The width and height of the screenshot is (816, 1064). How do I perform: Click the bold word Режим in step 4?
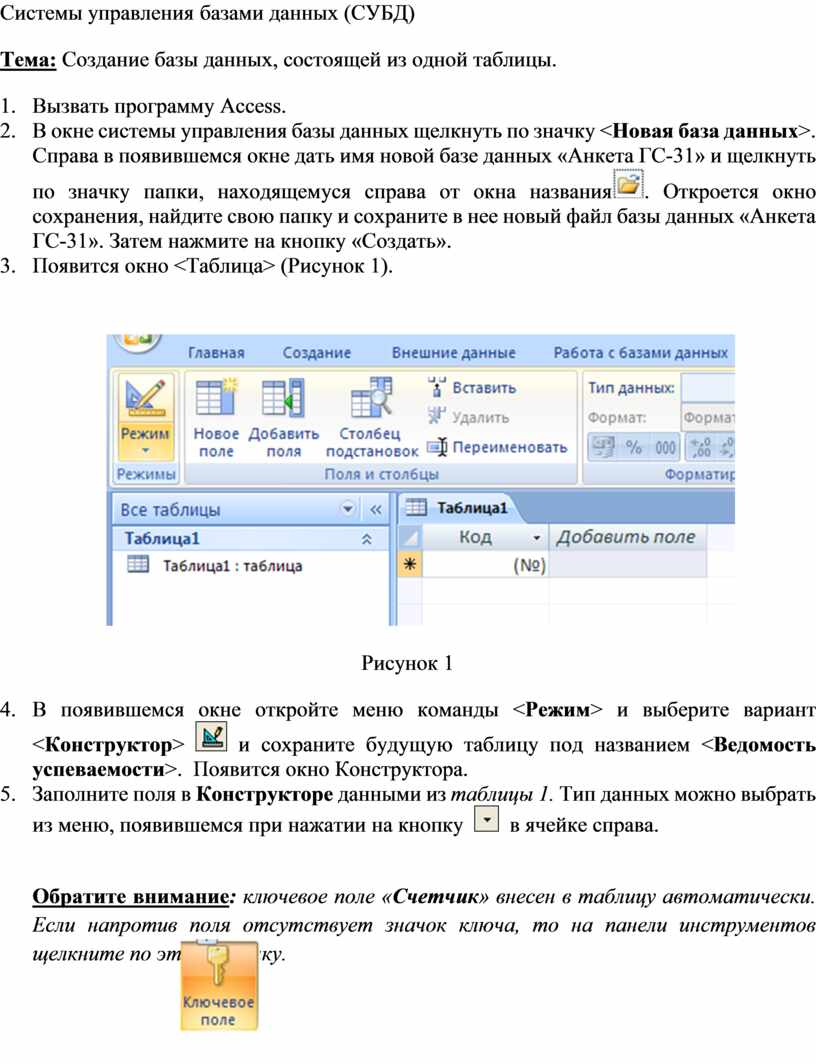click(558, 710)
